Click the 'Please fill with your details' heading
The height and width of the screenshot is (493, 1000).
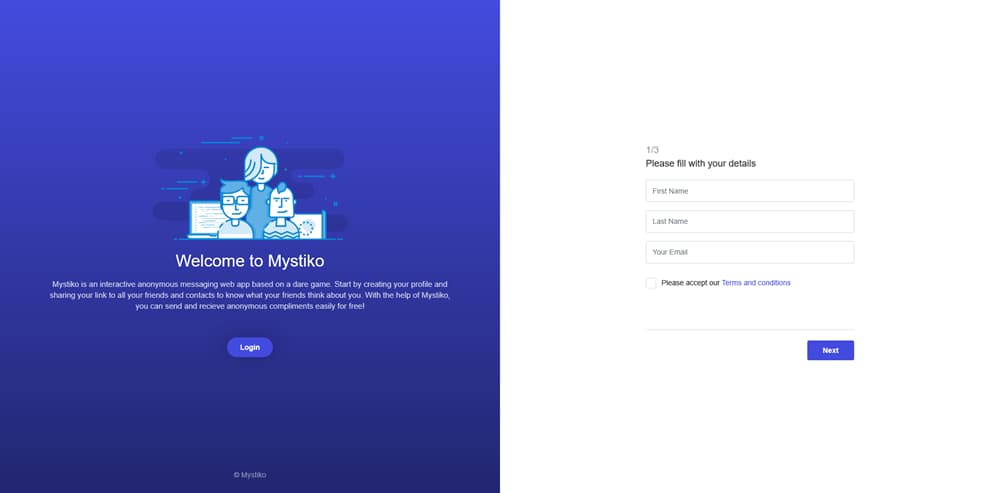(x=700, y=163)
